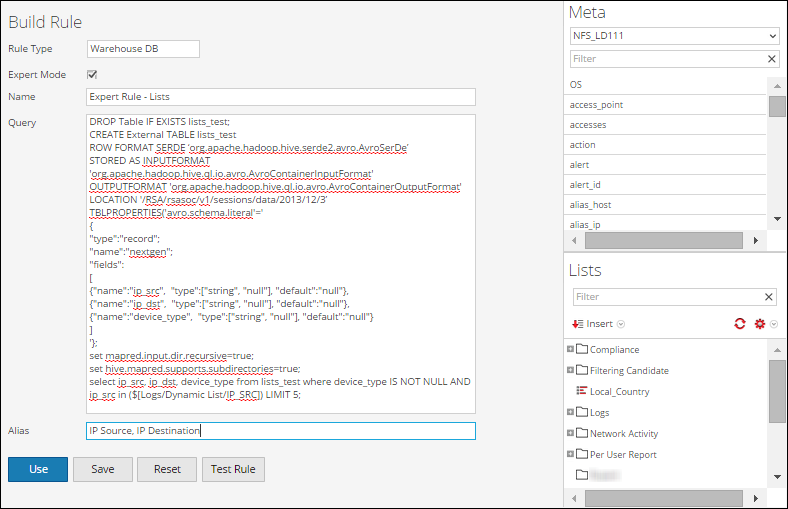This screenshot has width=788, height=509.
Task: Click the Lists vertical scrollbar thumb
Action: [x=777, y=391]
